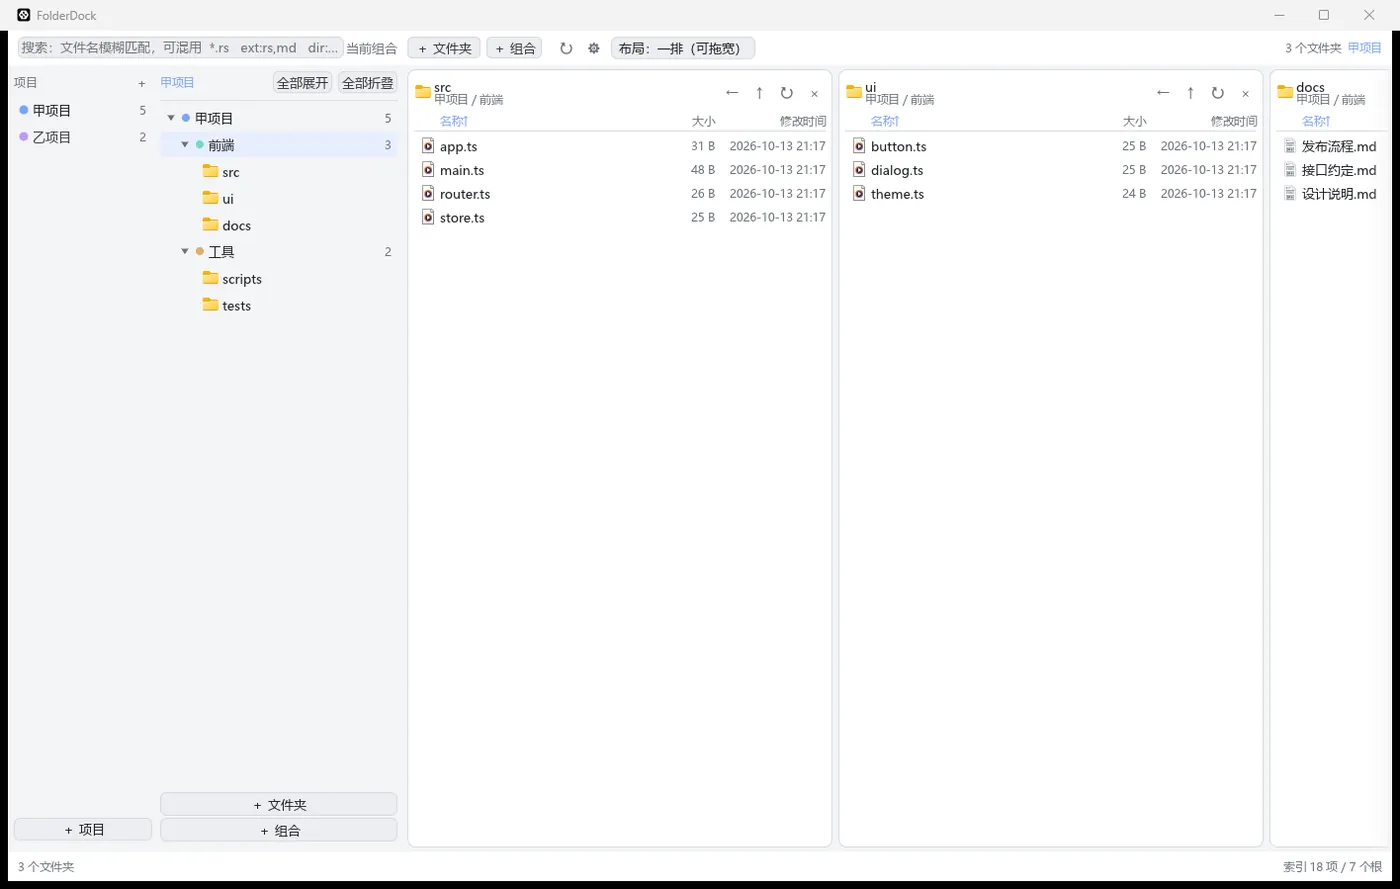Go back in the ui panel

(1163, 93)
